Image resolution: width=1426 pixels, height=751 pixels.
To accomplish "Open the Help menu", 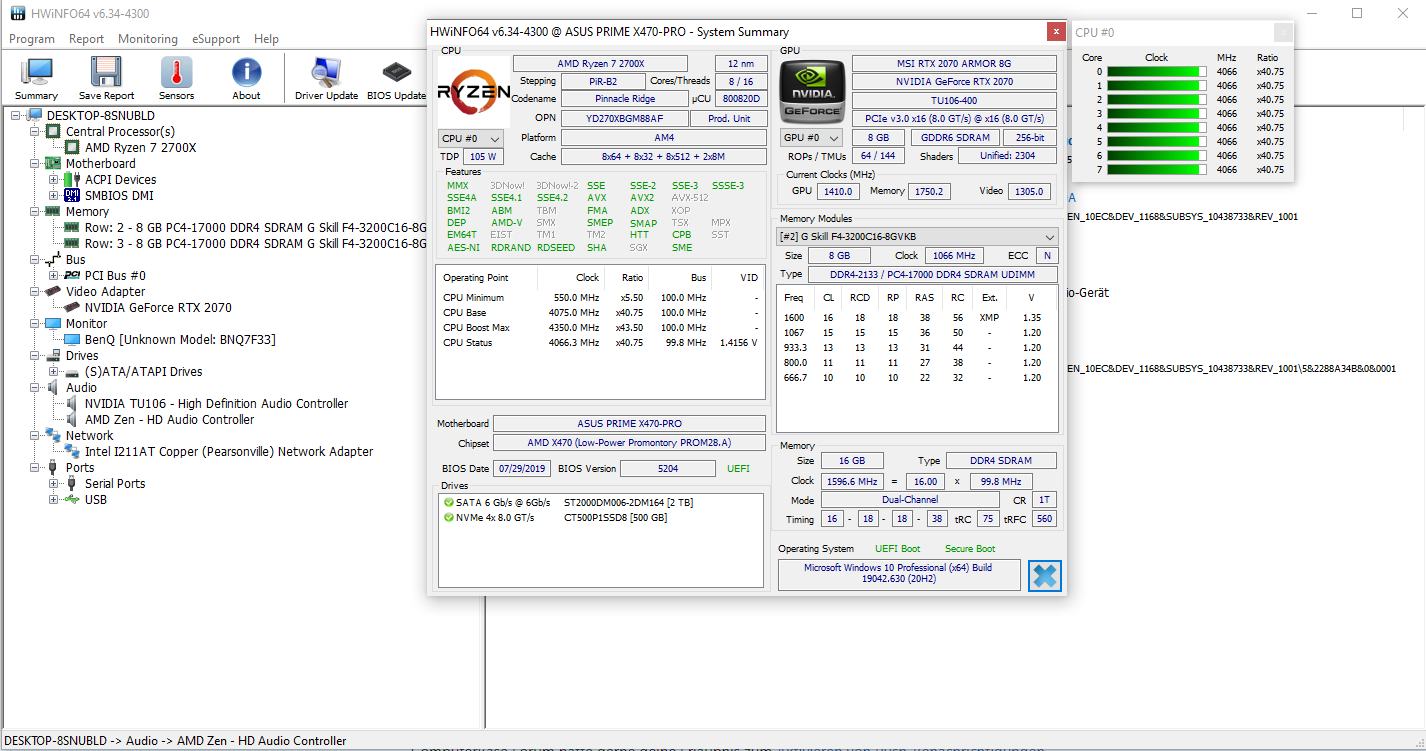I will [267, 39].
